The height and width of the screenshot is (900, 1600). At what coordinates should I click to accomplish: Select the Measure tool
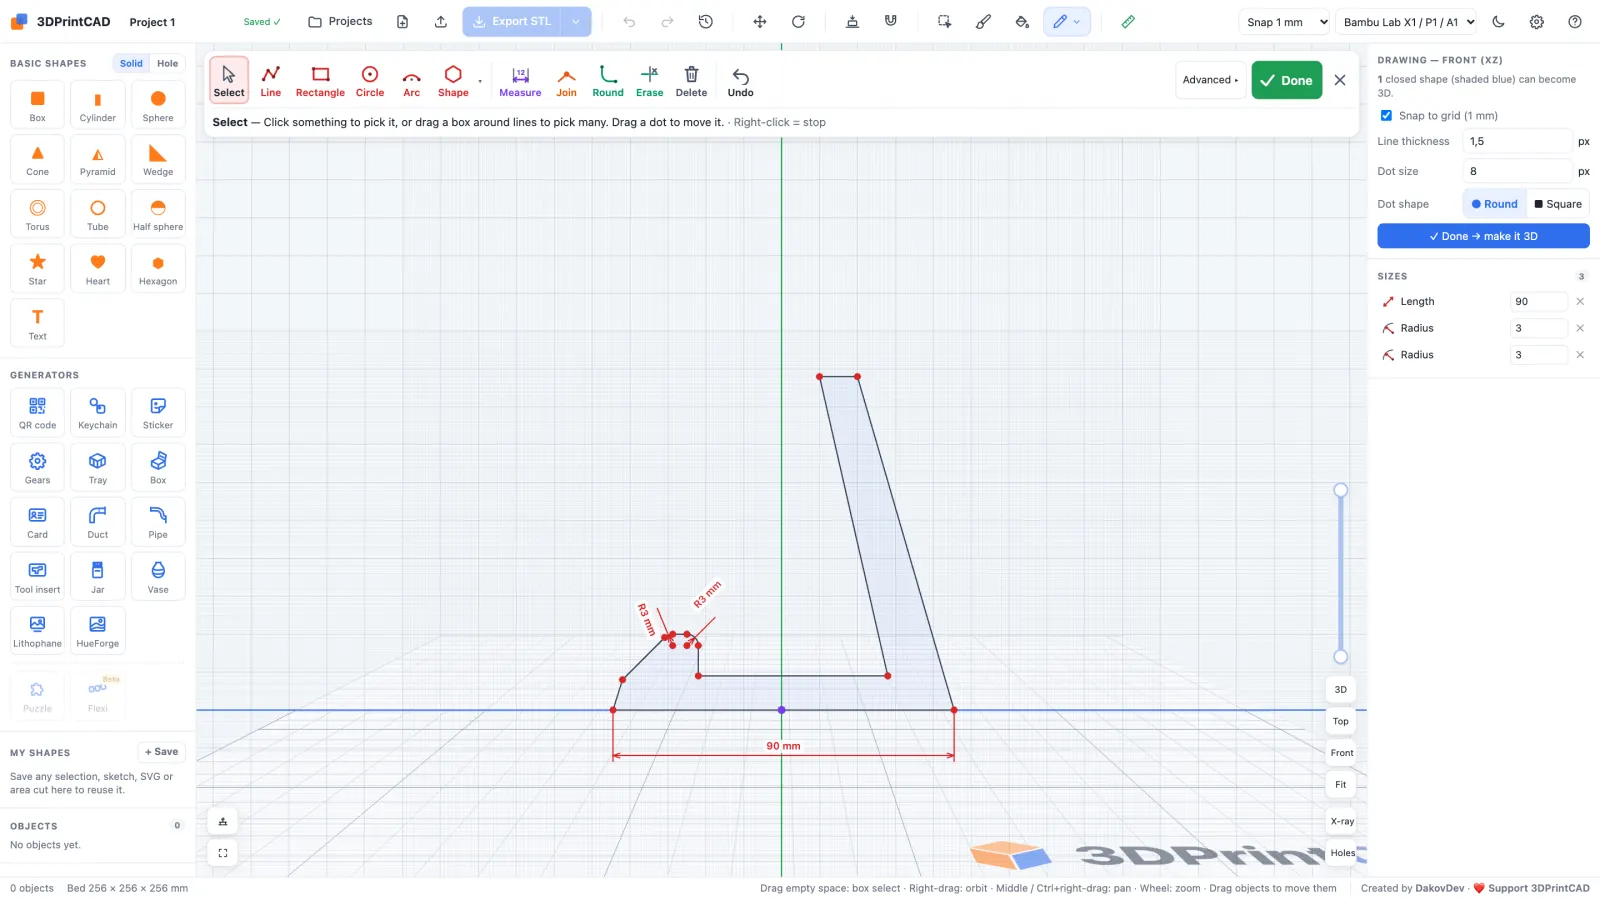(x=520, y=81)
